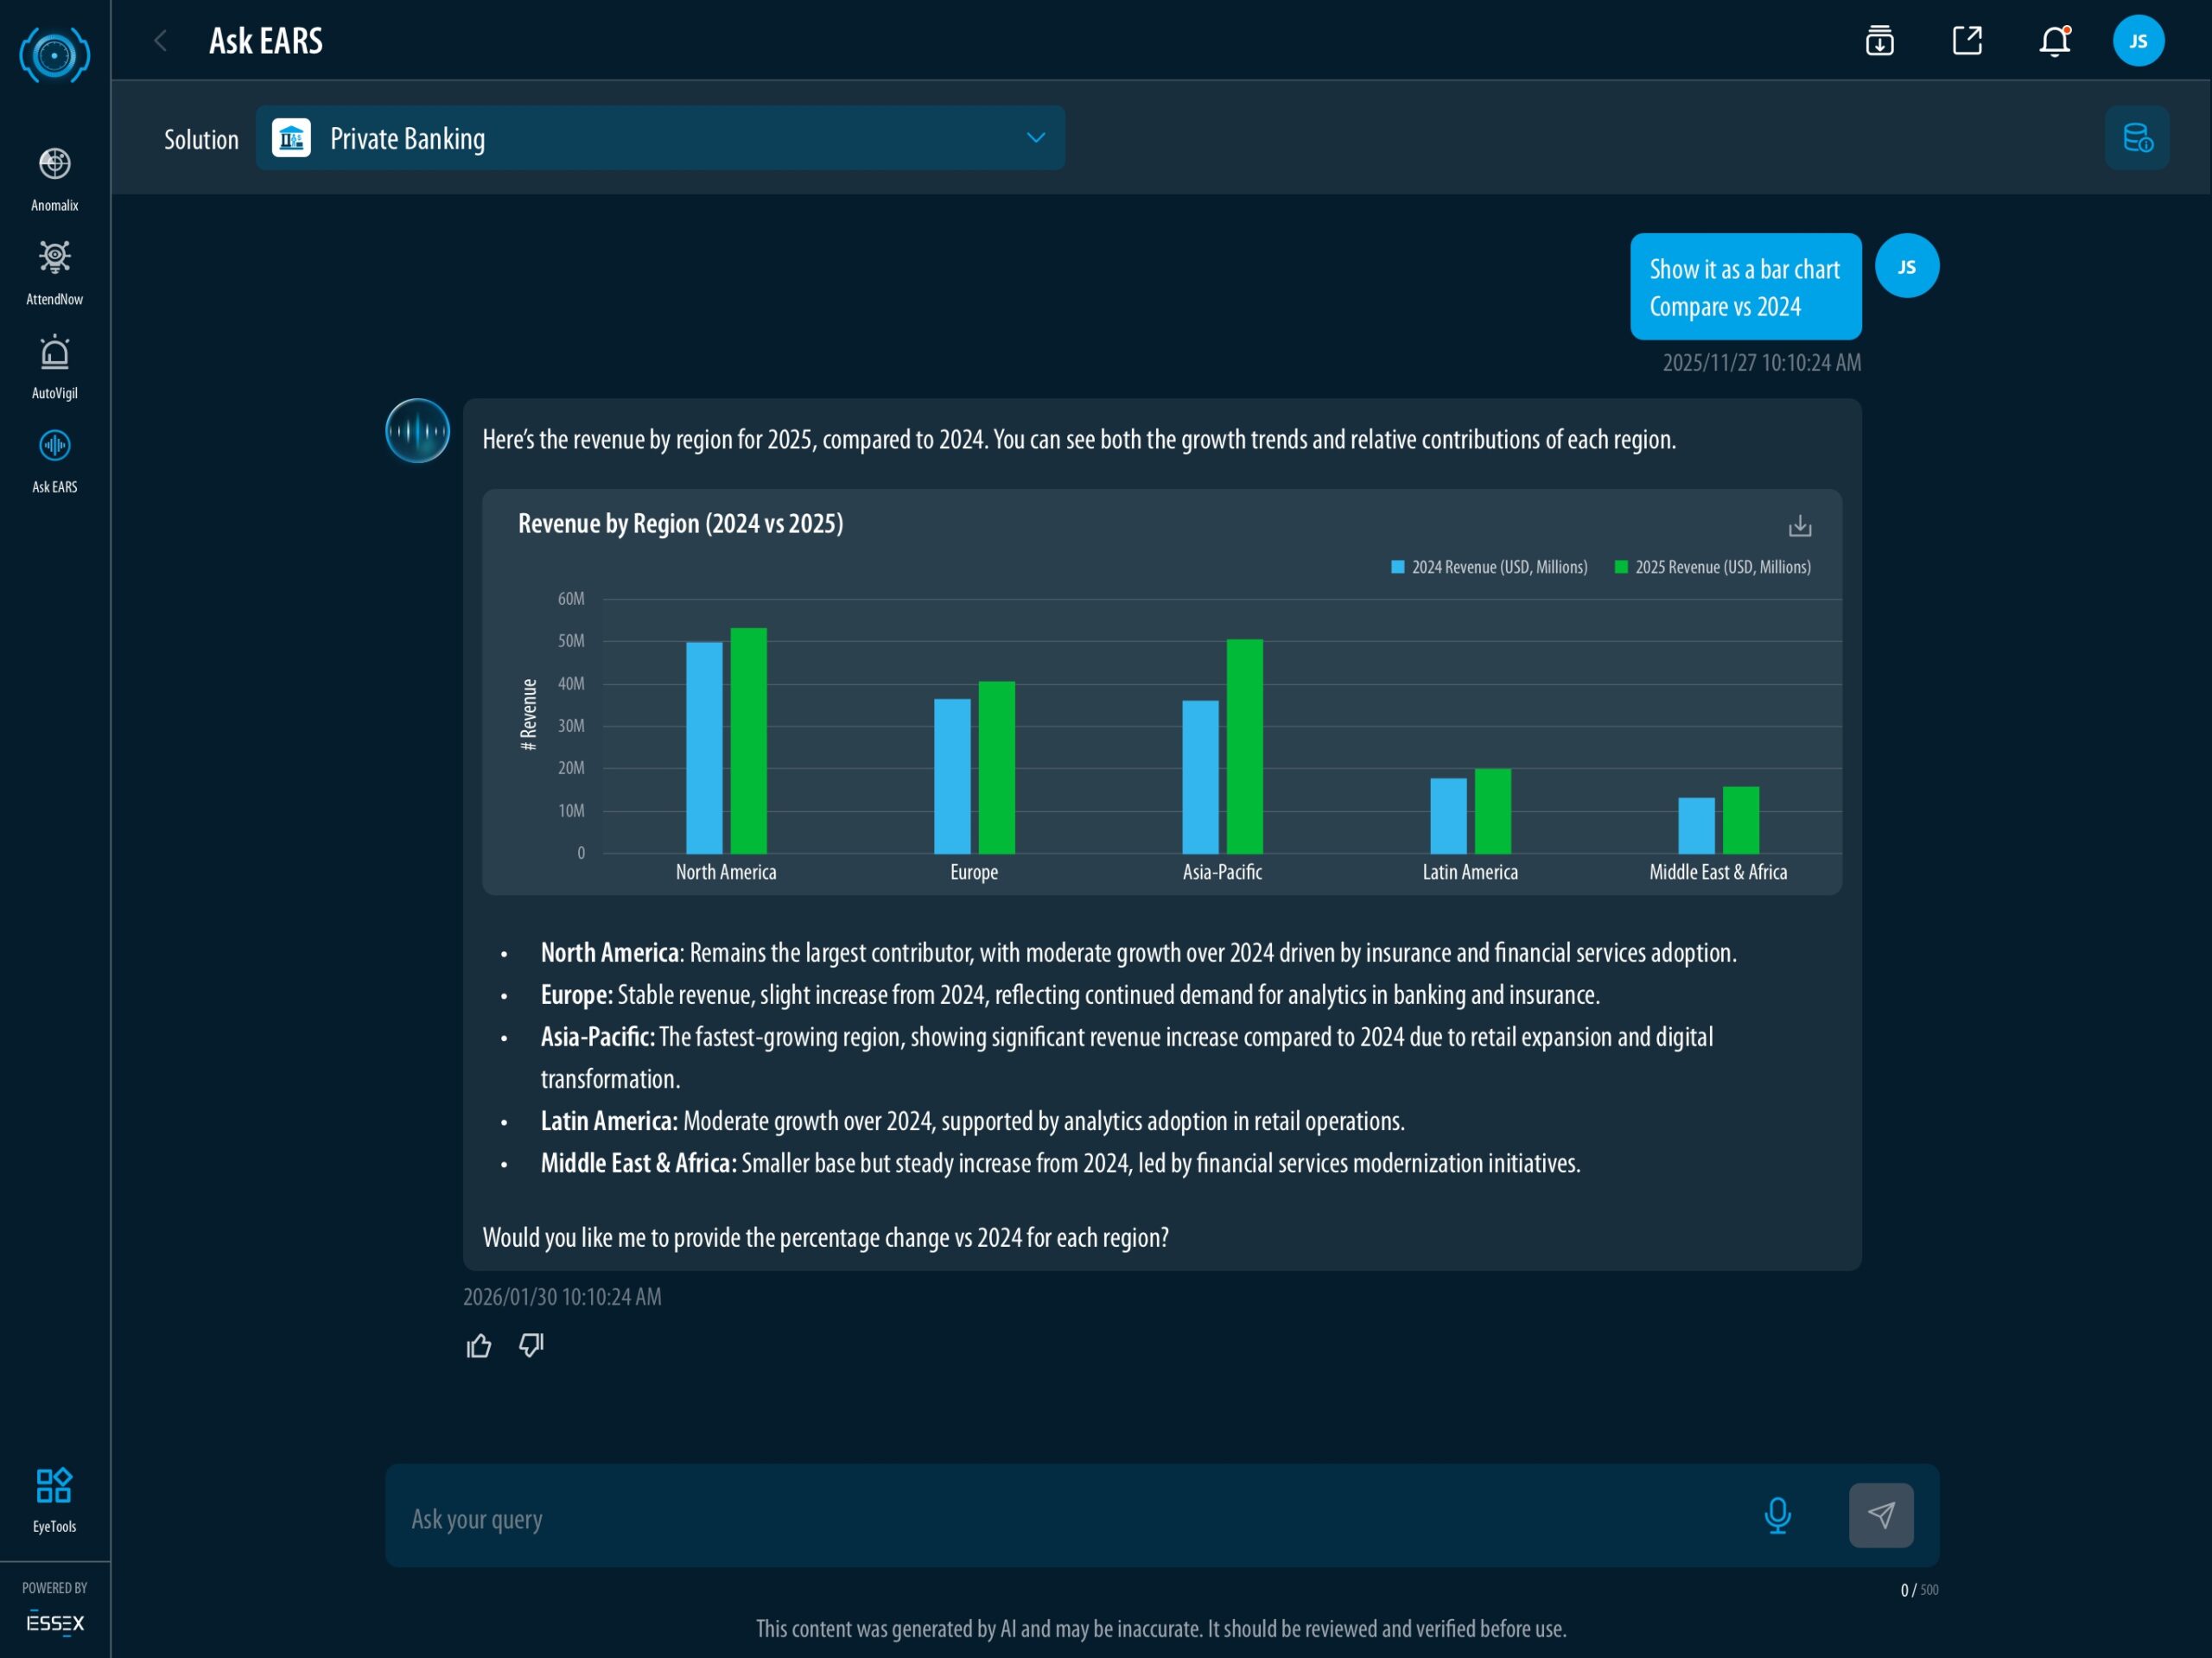The width and height of the screenshot is (2212, 1658).
Task: Give thumbs up to the response
Action: [479, 1346]
